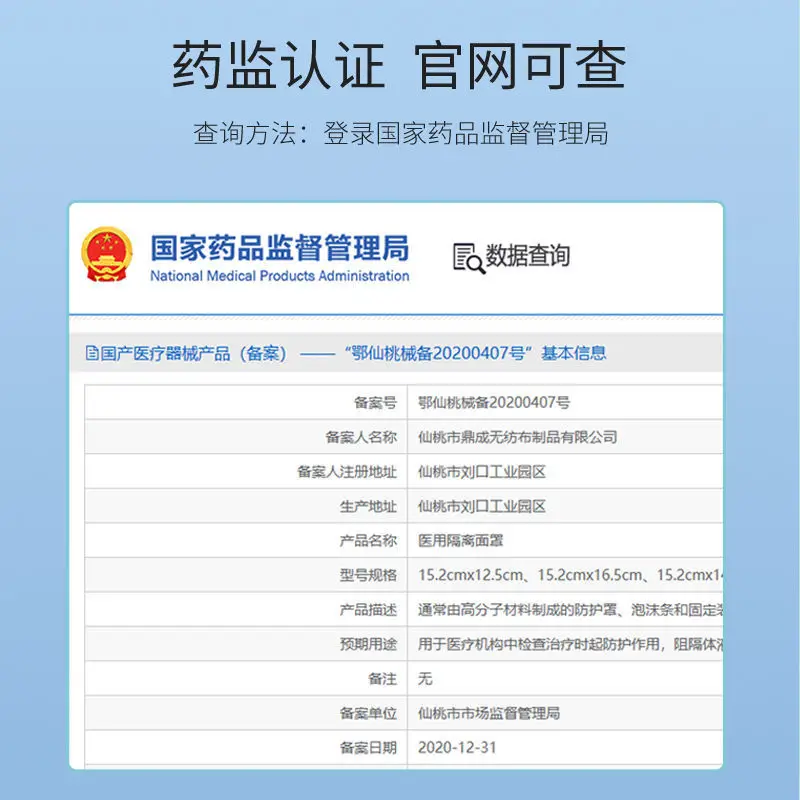Open the 数据查询 label
The width and height of the screenshot is (800, 800).
click(528, 256)
